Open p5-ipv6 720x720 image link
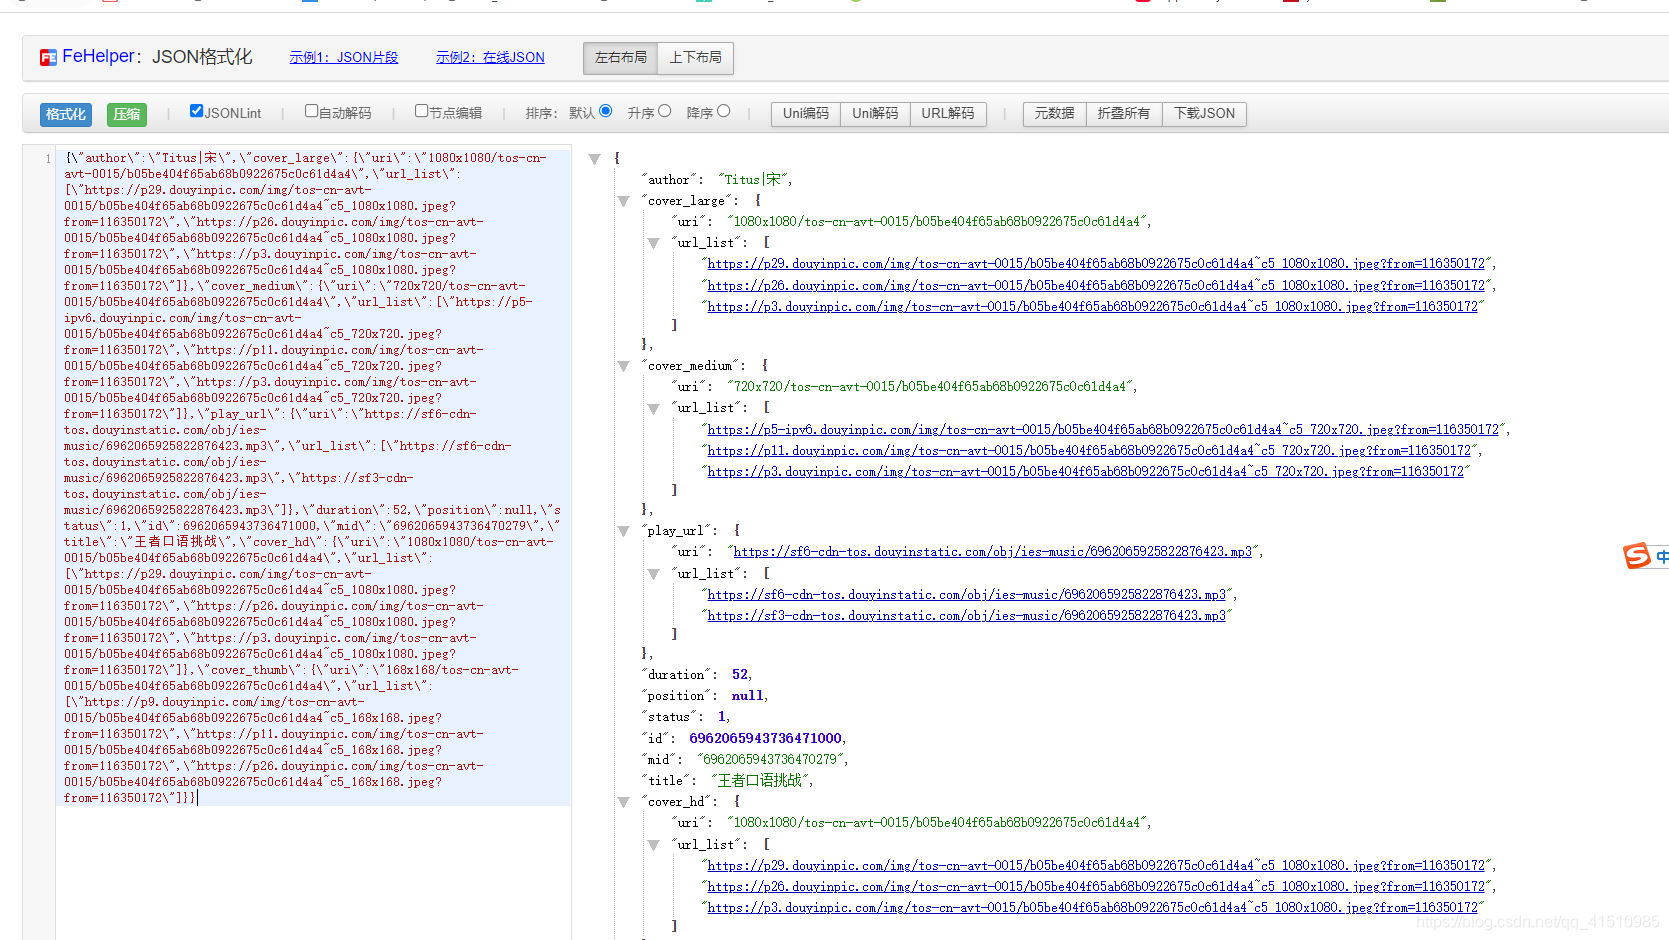Screen dimensions: 1669x940 click(1103, 430)
